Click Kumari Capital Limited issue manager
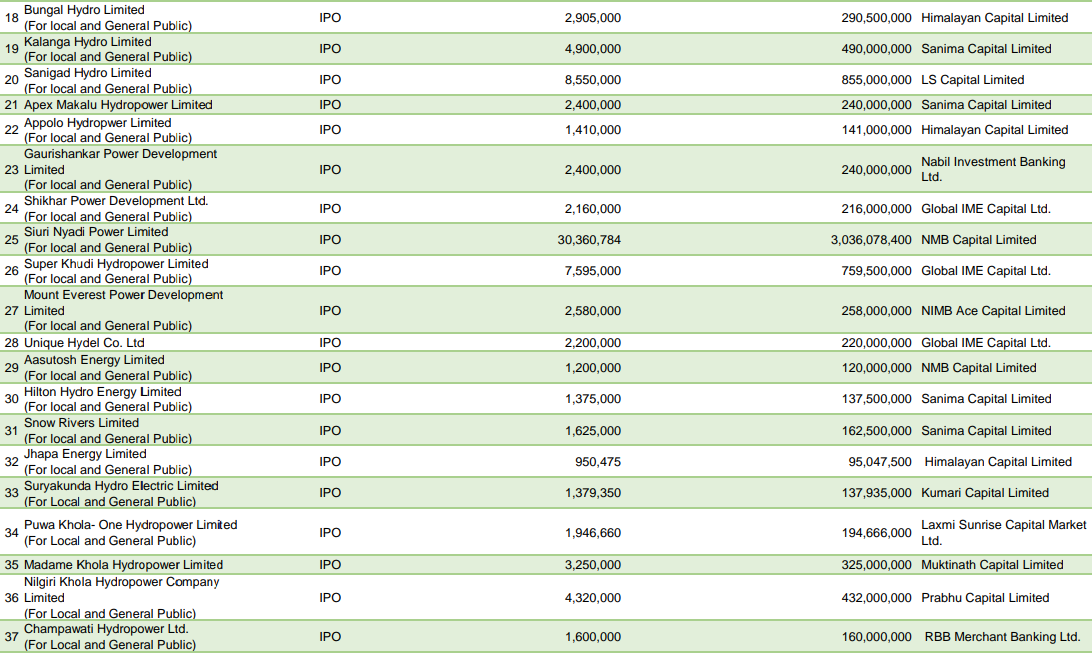 tap(985, 493)
